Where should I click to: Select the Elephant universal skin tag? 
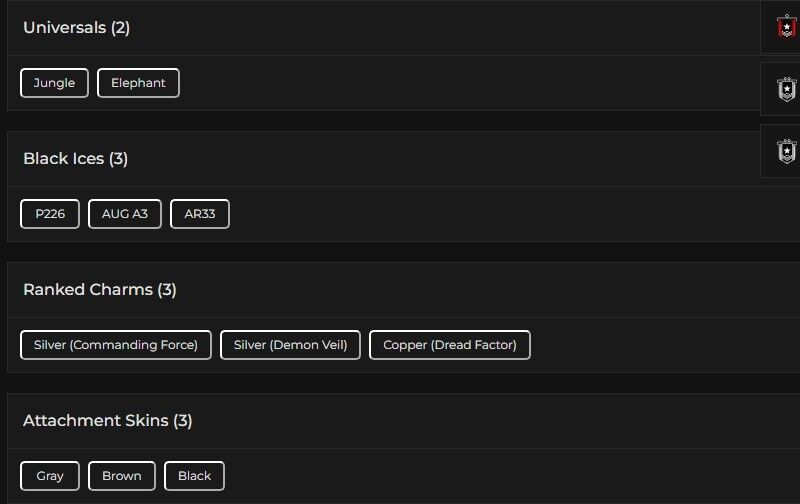click(138, 83)
